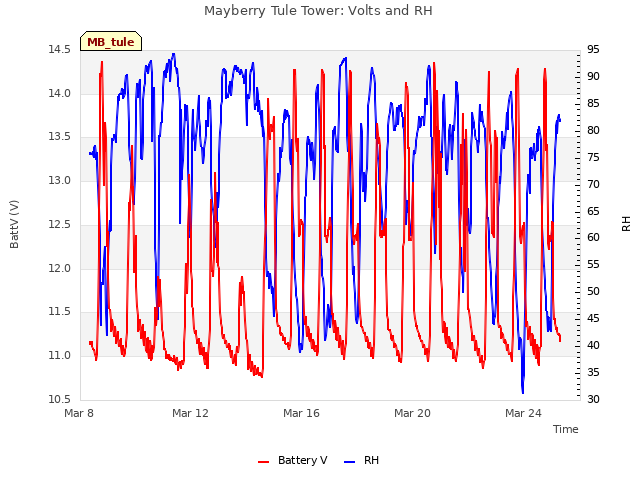The width and height of the screenshot is (640, 480).
Task: Click the right-side RH axis label
Action: pos(626,224)
